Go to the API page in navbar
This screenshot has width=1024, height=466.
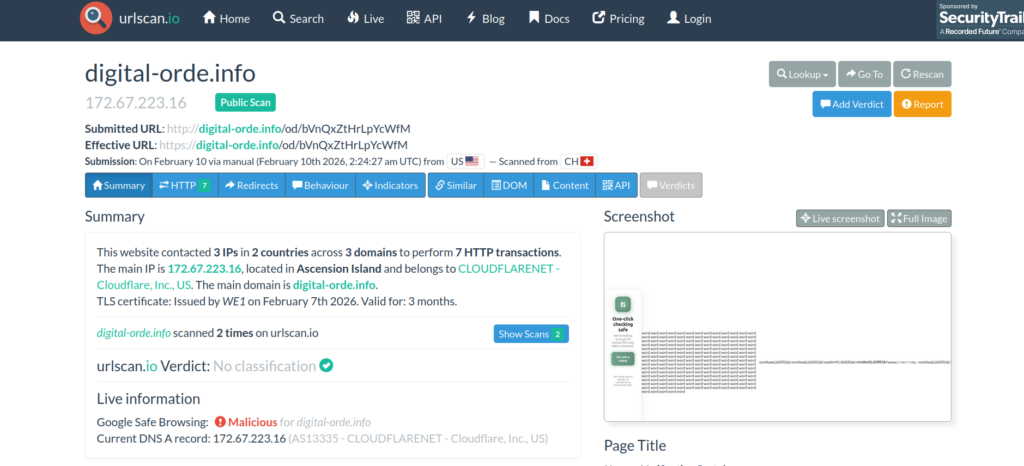(424, 18)
